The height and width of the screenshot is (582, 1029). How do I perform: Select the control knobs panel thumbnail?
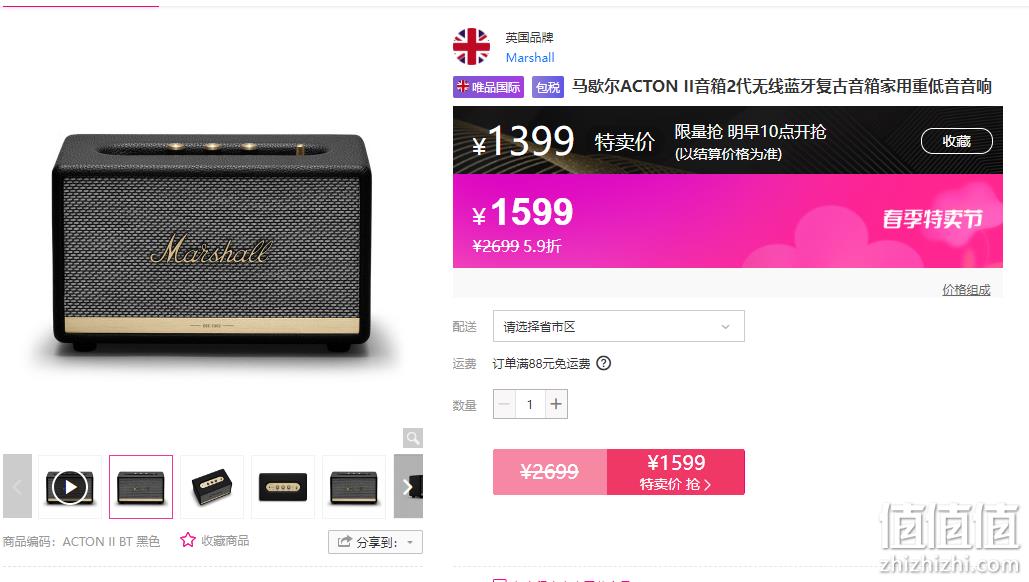pyautogui.click(x=282, y=487)
